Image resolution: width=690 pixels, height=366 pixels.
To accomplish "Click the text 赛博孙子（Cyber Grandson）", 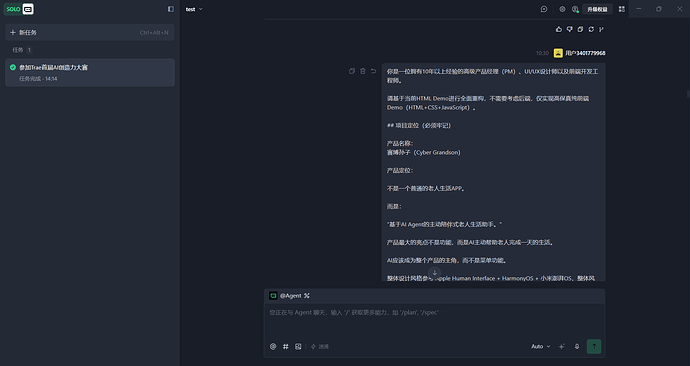I will point(424,153).
